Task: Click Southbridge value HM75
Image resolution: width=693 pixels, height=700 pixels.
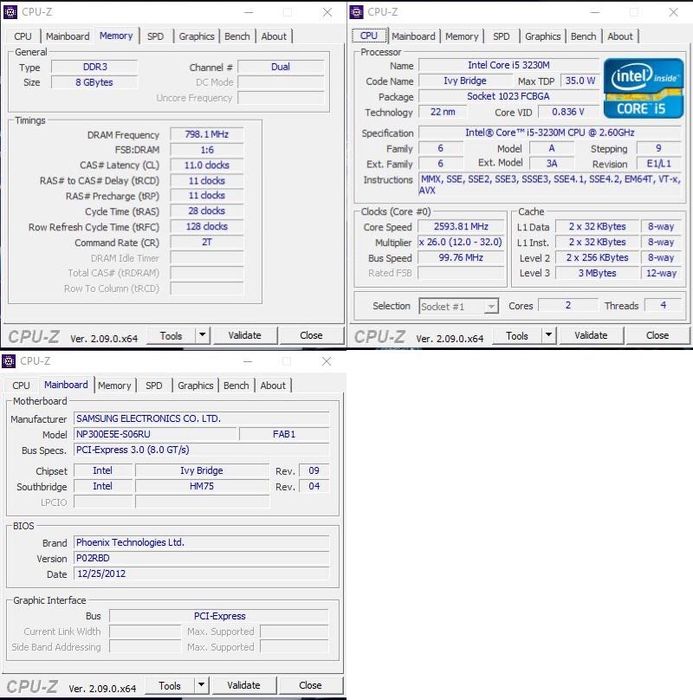Action: point(202,486)
